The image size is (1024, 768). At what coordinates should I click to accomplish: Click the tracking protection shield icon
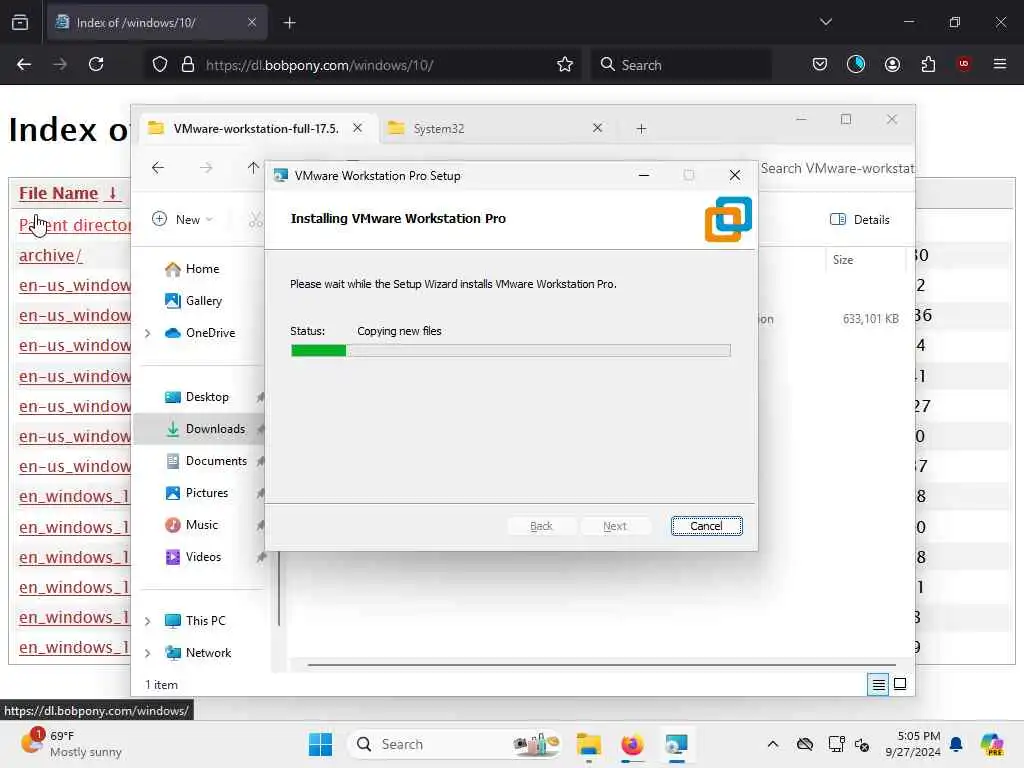[x=160, y=65]
